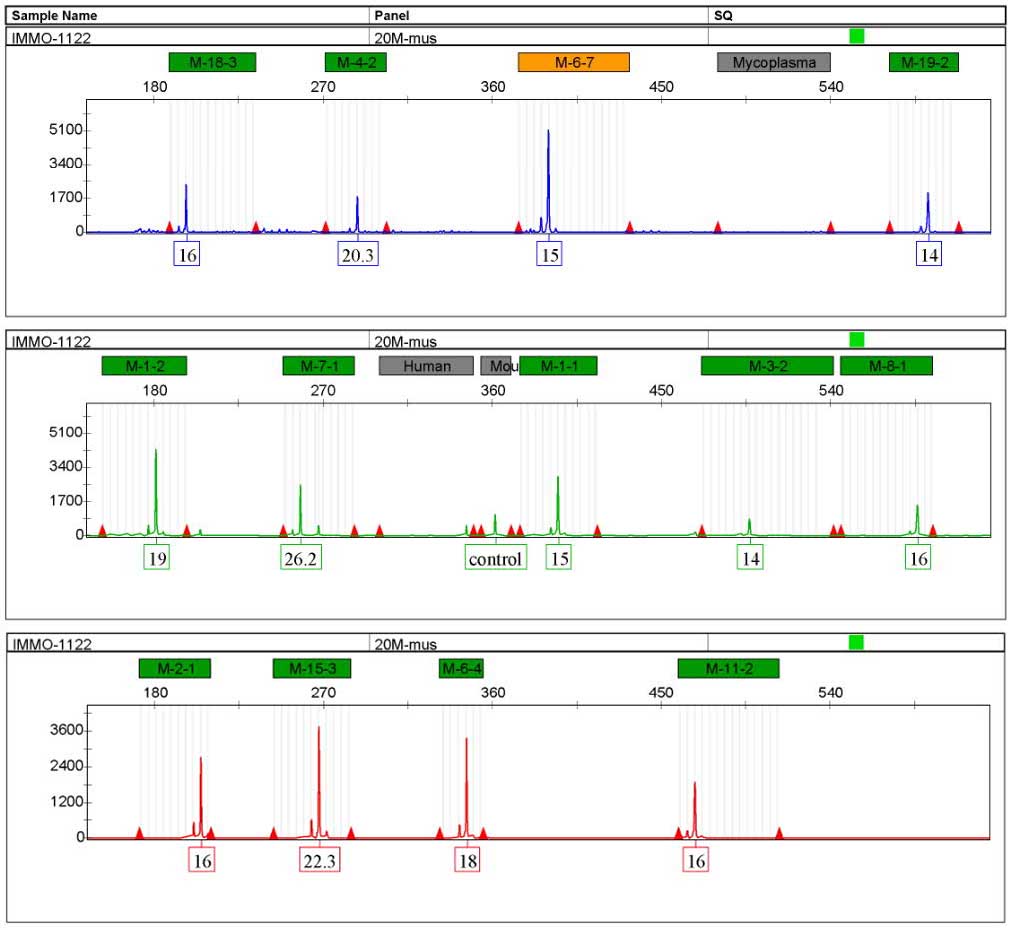Click allele call 20.3 in blue panel
This screenshot has width=1011, height=930.
point(358,254)
